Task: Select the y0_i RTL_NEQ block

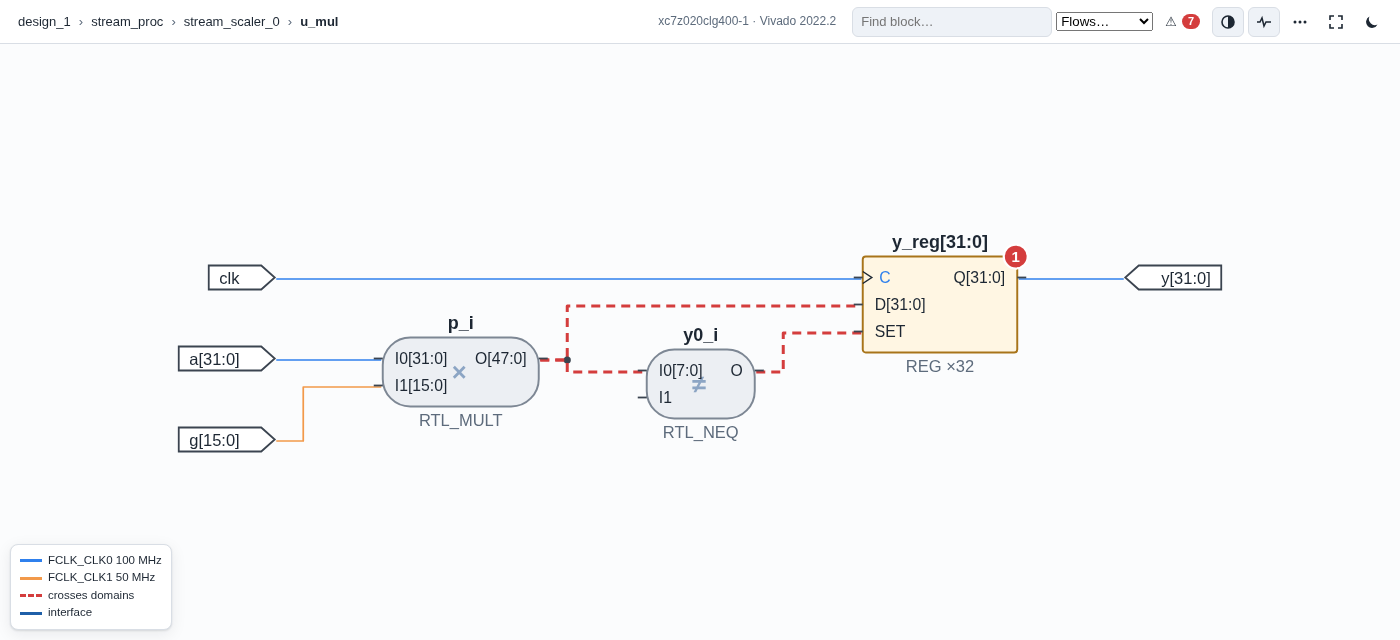Action: click(701, 384)
